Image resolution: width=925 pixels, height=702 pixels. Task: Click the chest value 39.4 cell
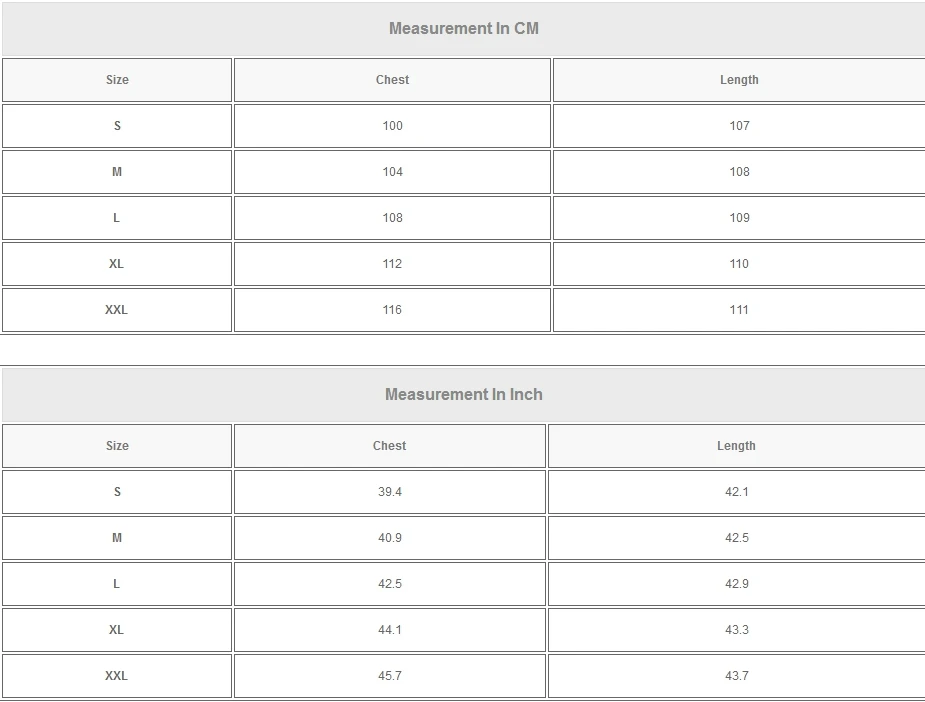pyautogui.click(x=389, y=492)
